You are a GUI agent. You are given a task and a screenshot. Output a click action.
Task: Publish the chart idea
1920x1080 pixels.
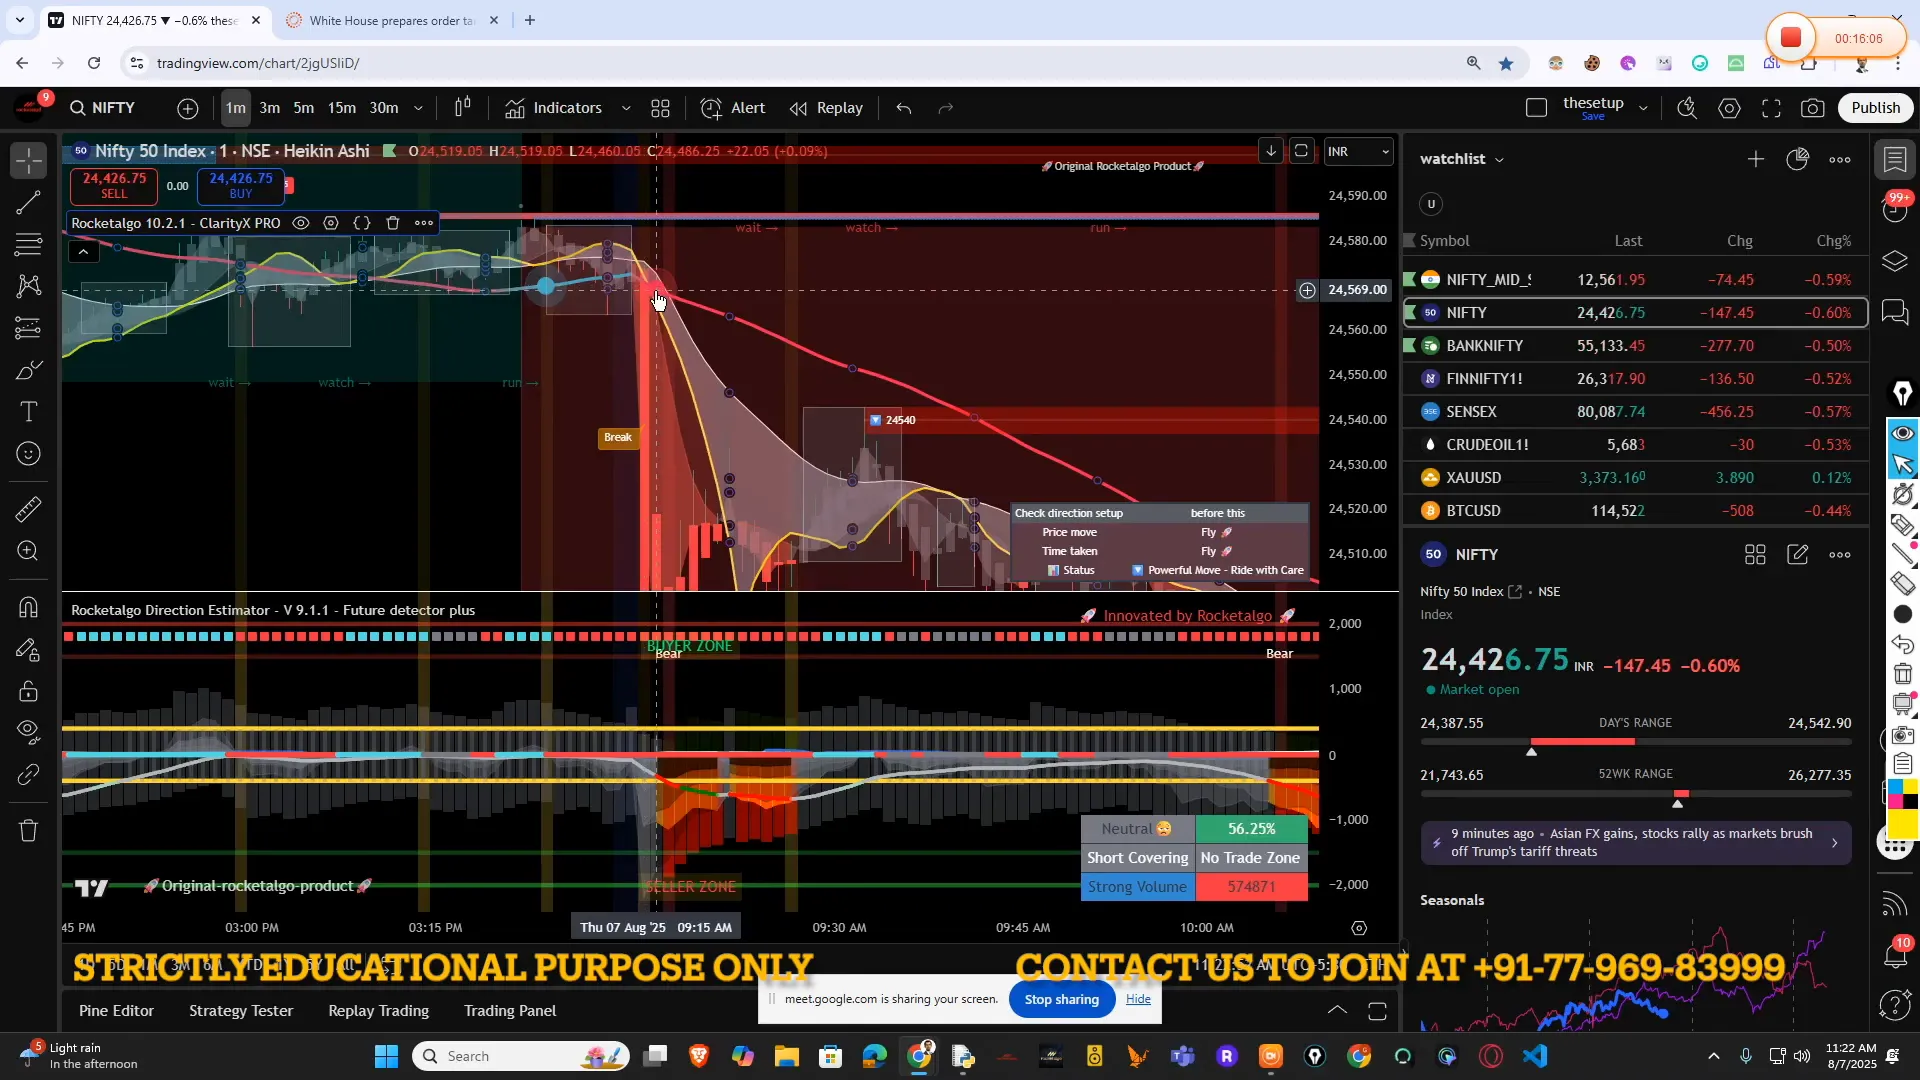click(x=1875, y=108)
